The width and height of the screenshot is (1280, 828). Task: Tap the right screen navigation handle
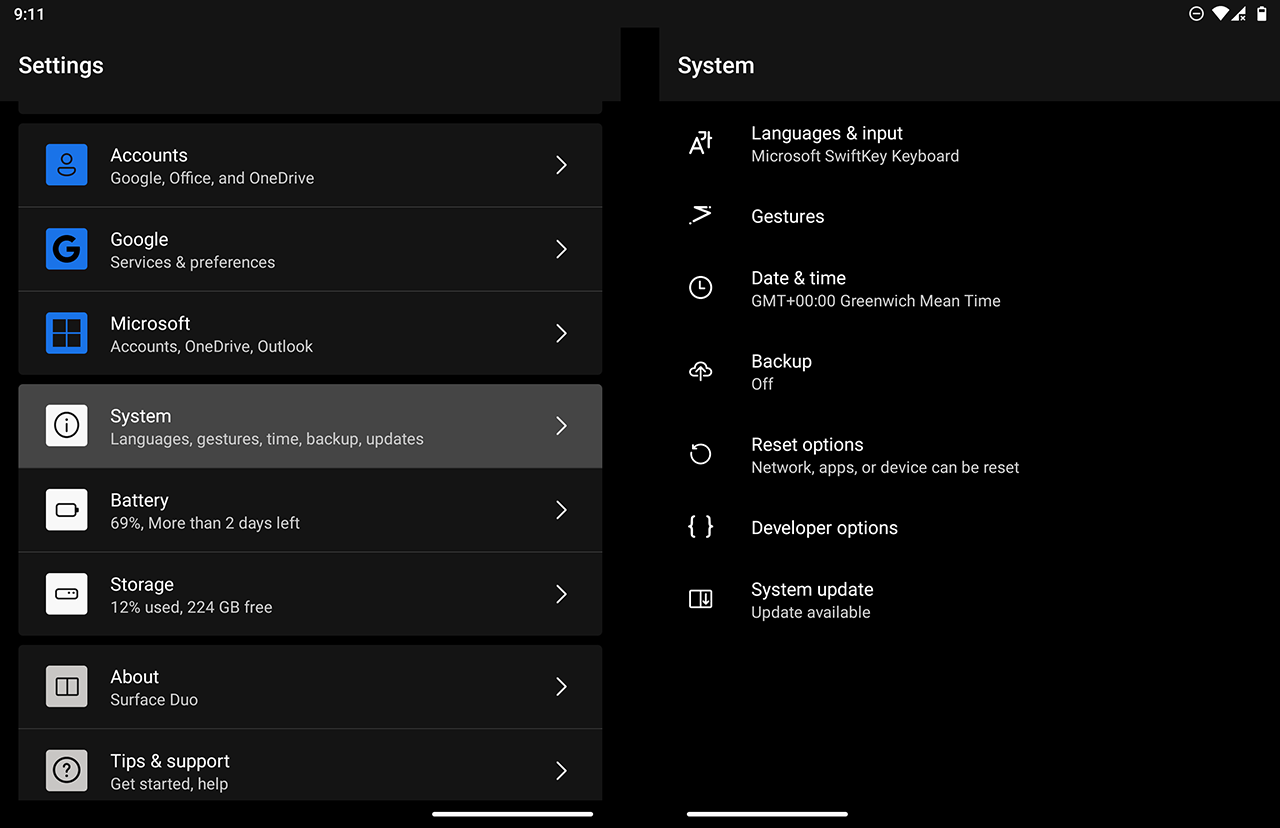[767, 814]
